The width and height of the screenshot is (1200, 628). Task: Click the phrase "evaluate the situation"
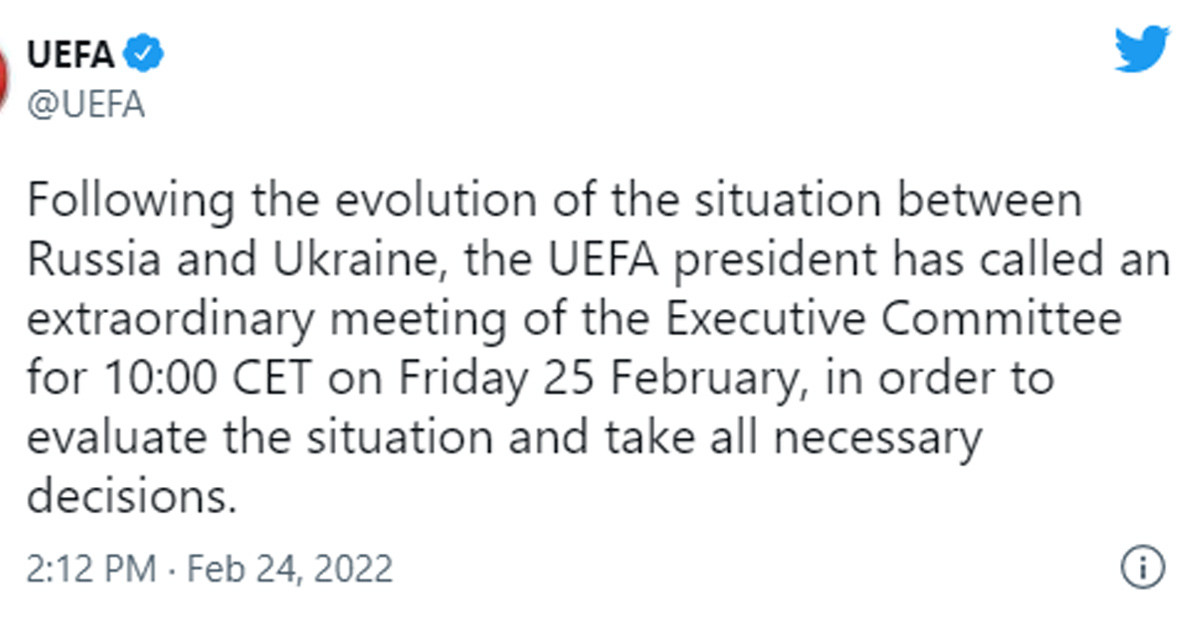[x=260, y=440]
